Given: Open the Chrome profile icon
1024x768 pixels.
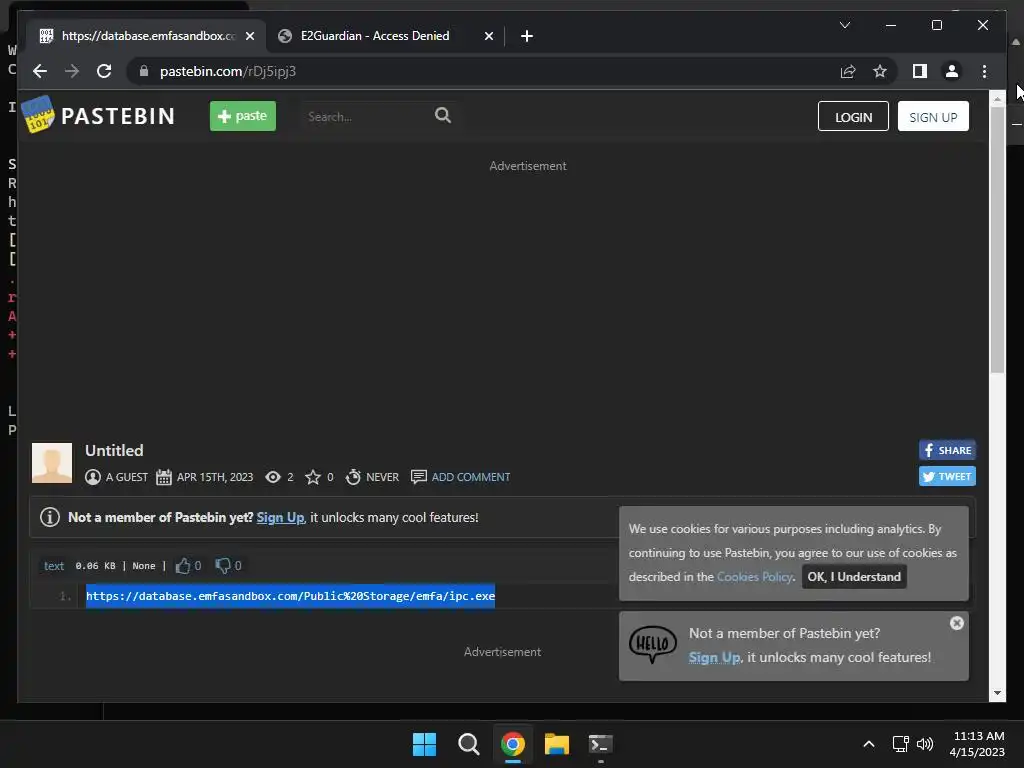Looking at the screenshot, I should (952, 71).
